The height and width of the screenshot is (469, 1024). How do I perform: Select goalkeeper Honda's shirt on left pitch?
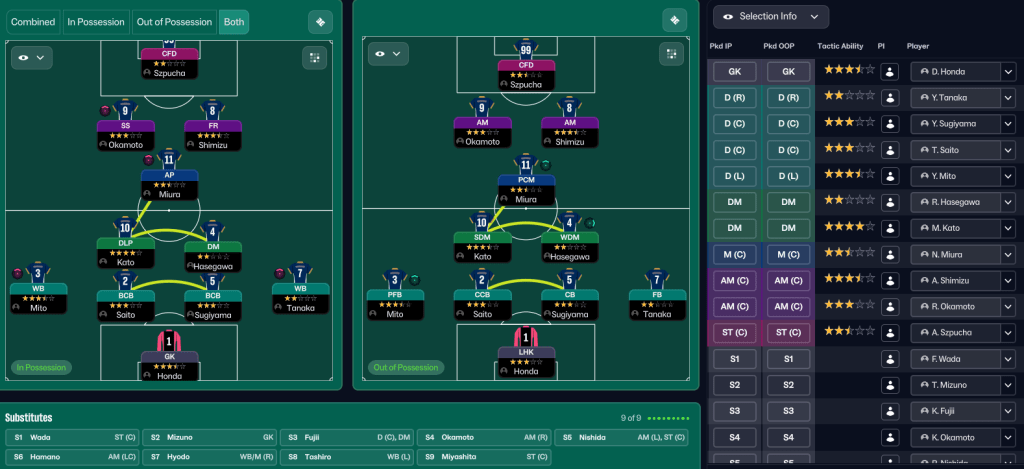[x=163, y=340]
